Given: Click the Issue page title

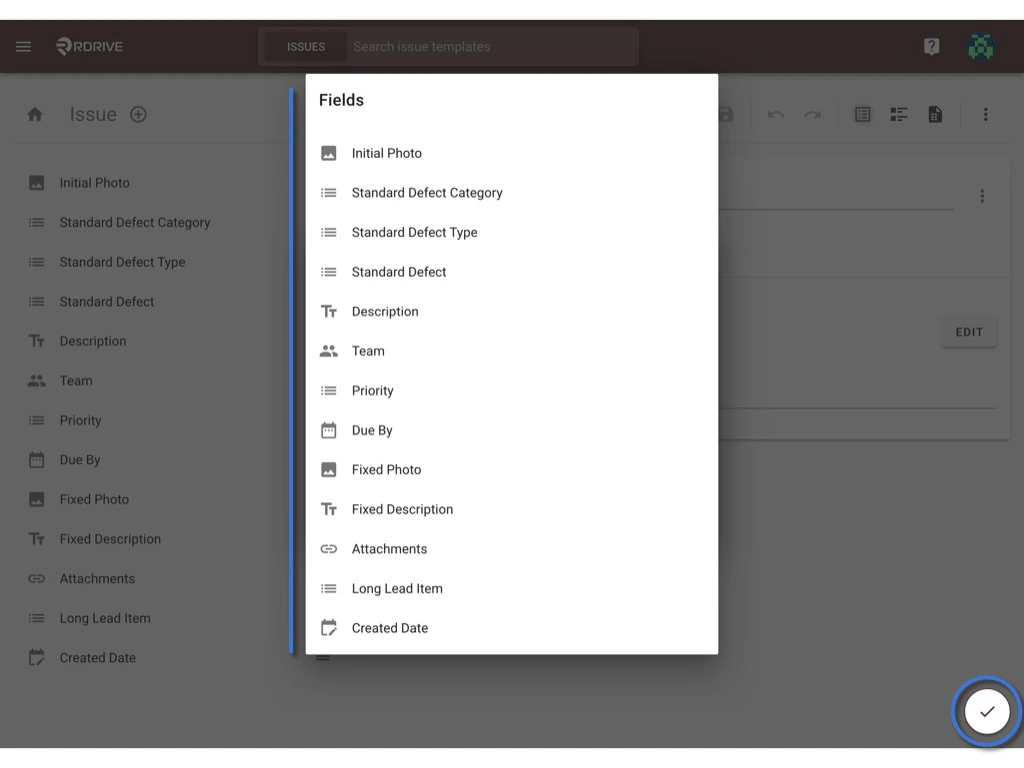Looking at the screenshot, I should (x=93, y=114).
